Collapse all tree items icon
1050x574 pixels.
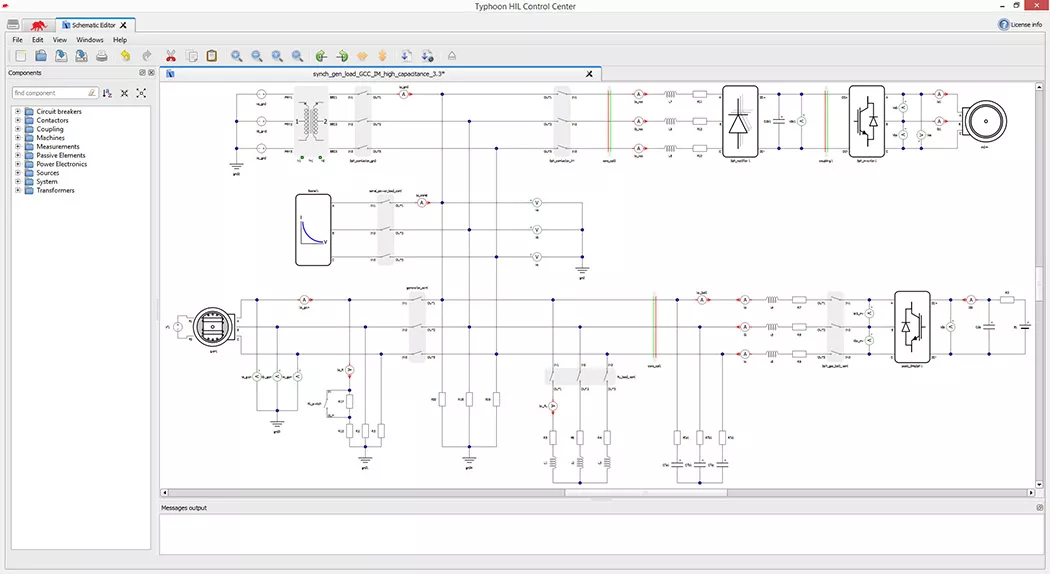pos(124,93)
